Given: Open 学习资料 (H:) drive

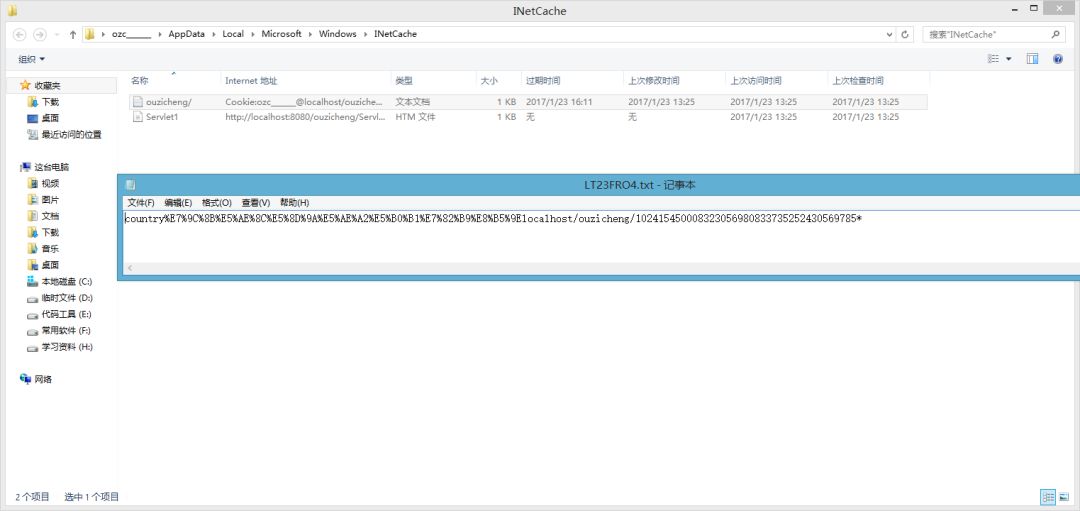Looking at the screenshot, I should tap(67, 348).
